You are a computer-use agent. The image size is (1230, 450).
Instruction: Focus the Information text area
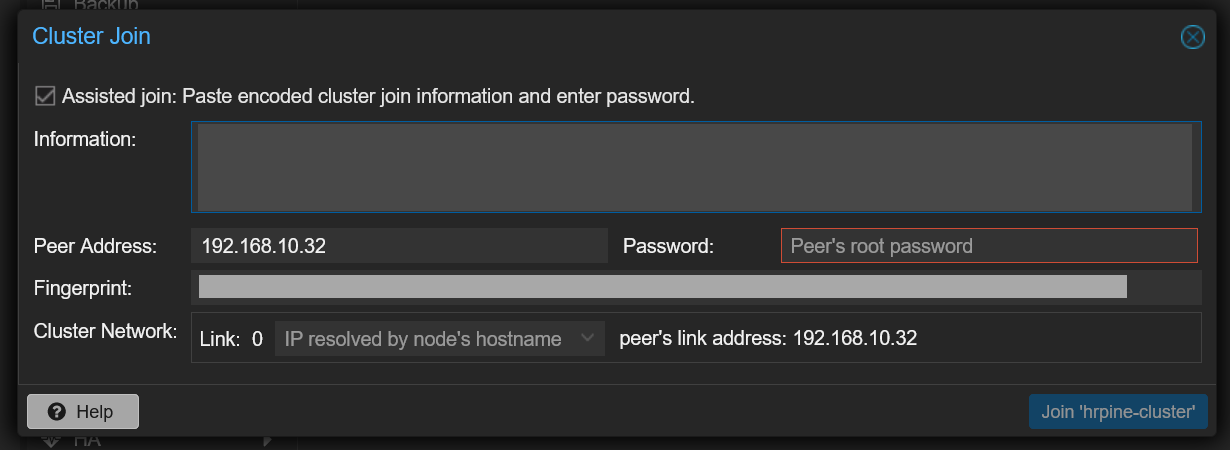tap(696, 167)
